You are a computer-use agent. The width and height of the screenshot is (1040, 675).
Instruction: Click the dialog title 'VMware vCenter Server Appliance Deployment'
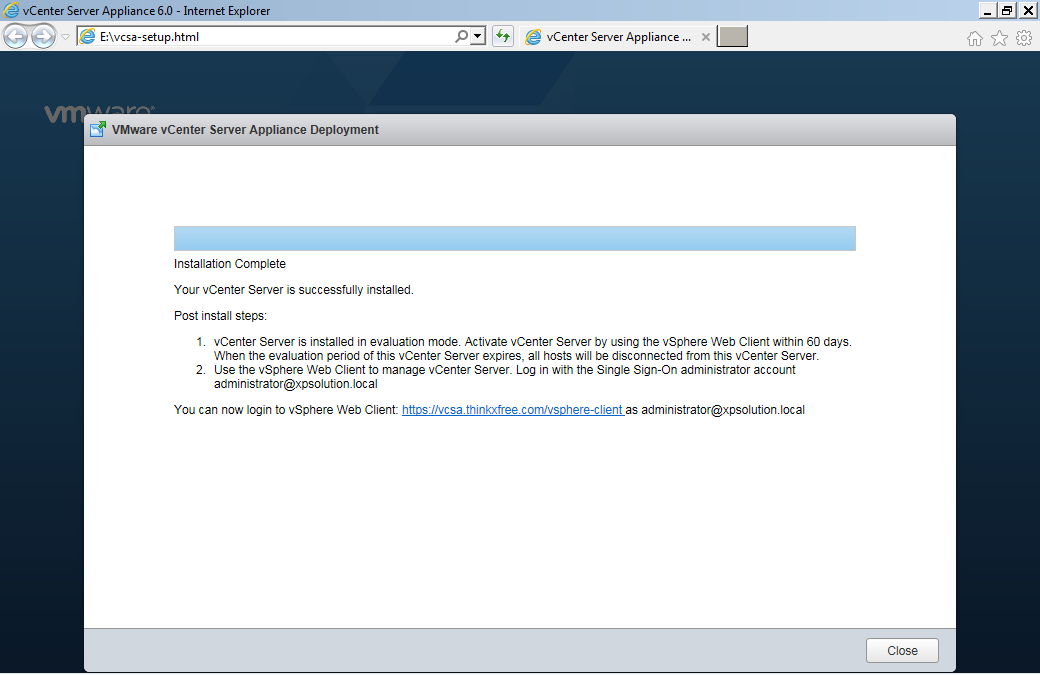(x=245, y=130)
